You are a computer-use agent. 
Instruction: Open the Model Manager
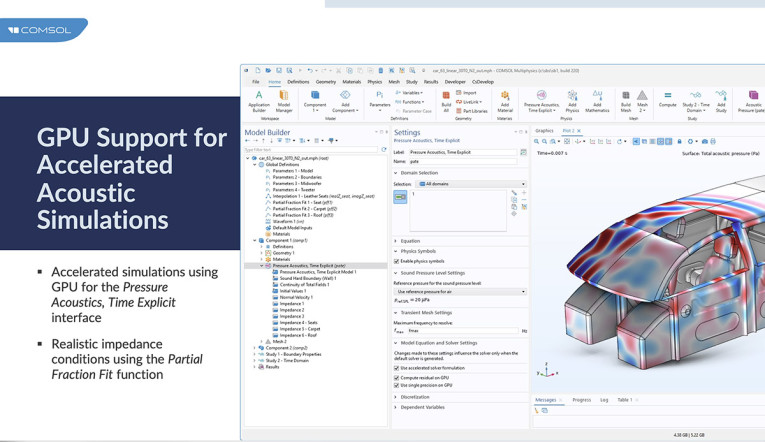point(283,101)
